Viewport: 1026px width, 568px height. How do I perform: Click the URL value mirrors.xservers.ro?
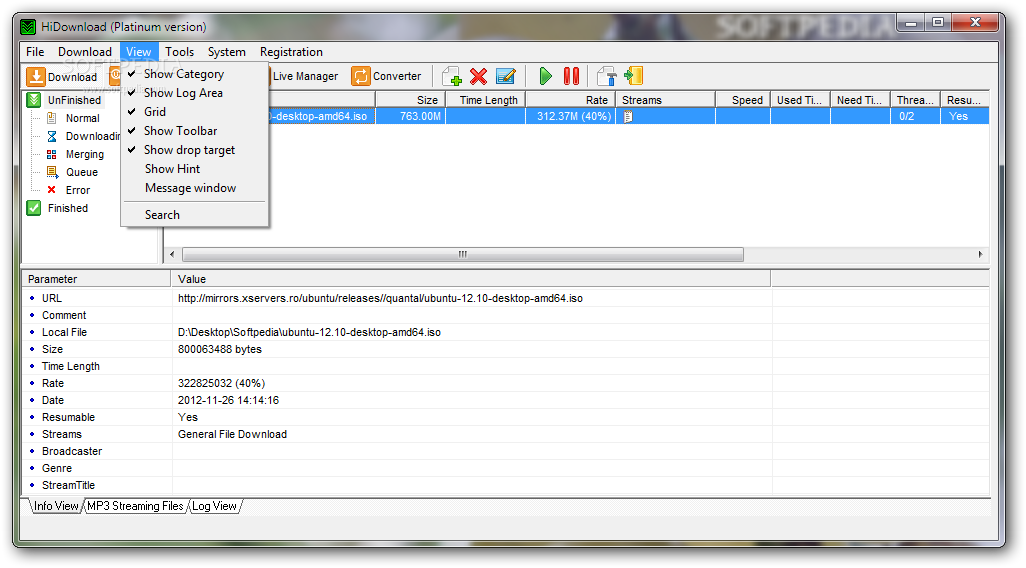(x=380, y=298)
